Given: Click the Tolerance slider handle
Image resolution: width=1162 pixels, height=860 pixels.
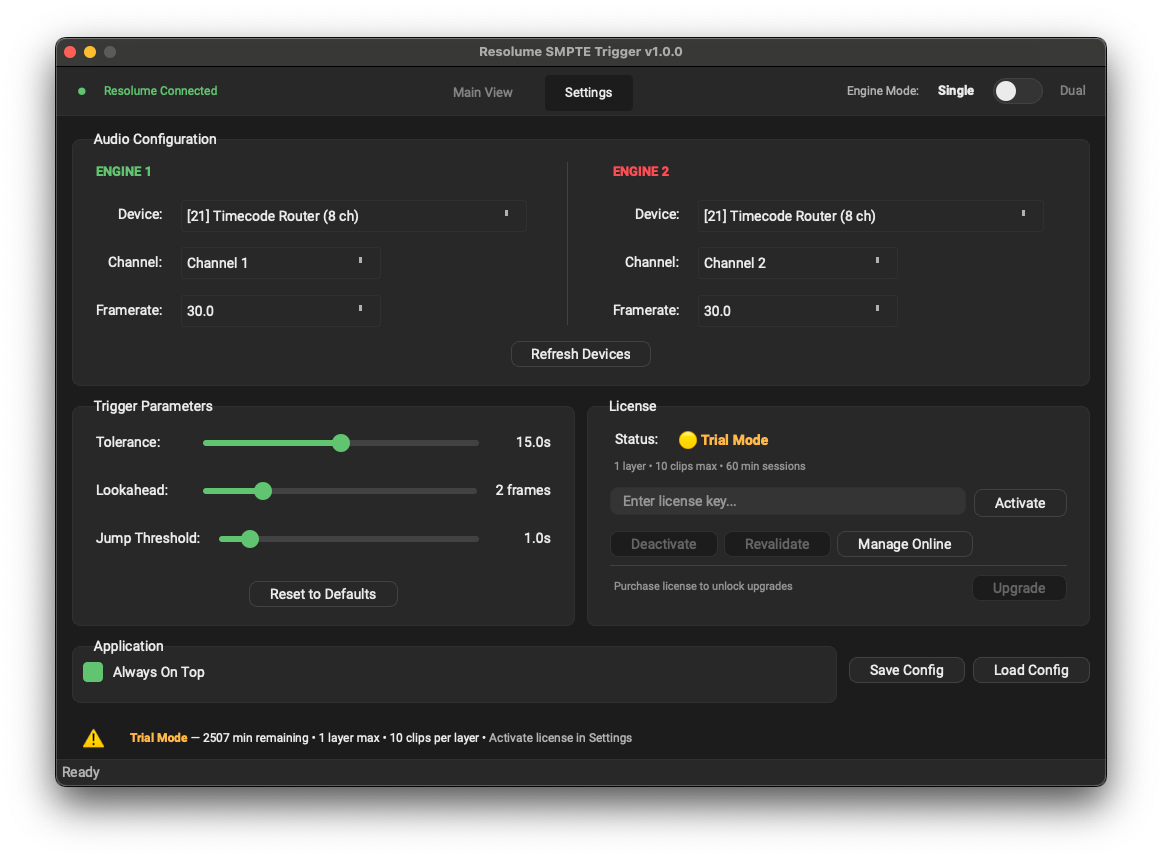Looking at the screenshot, I should tap(341, 443).
